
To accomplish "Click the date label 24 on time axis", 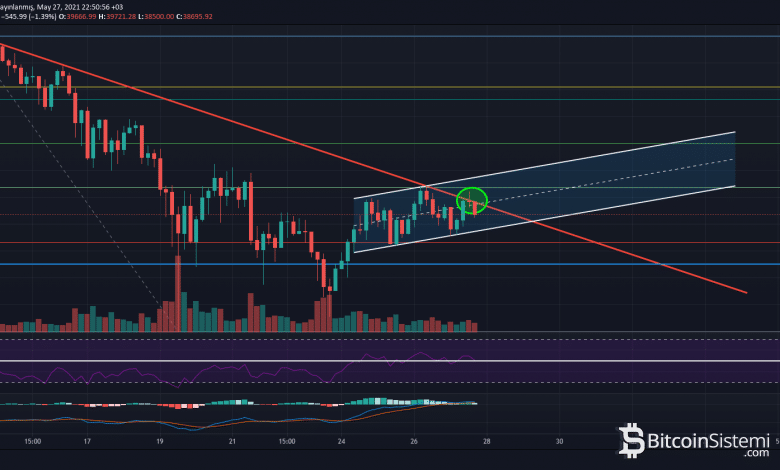I will 342,441.
